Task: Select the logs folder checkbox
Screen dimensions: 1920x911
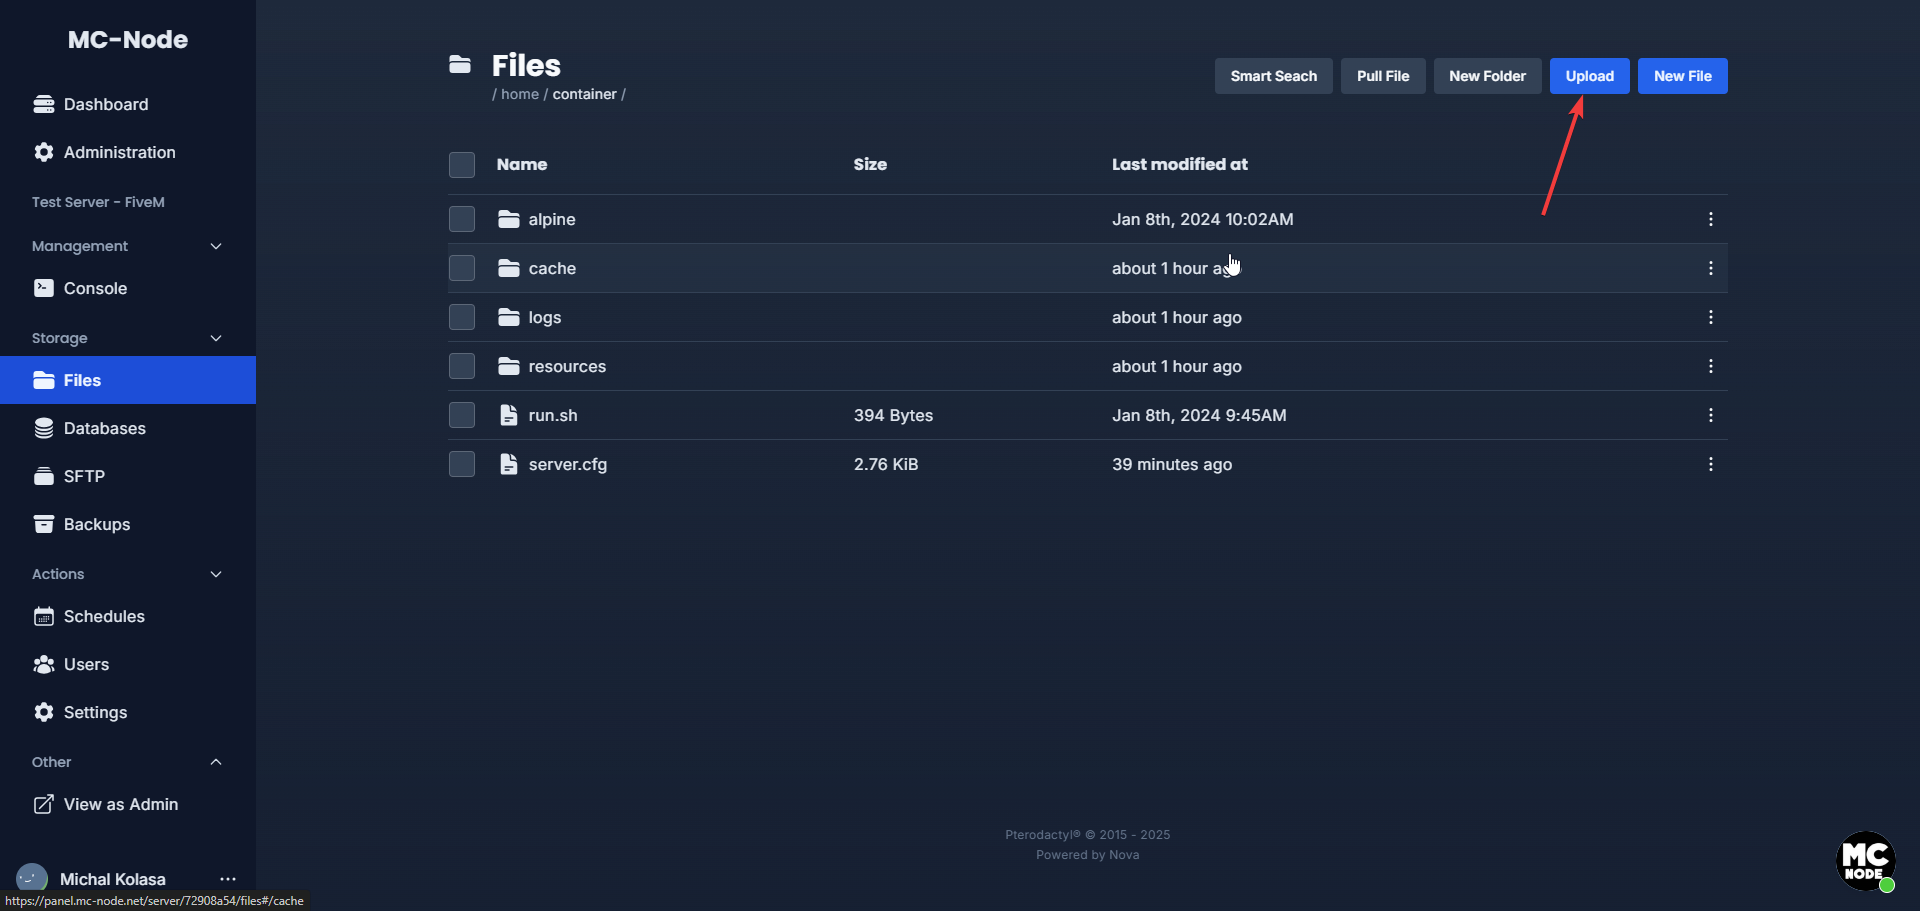Action: click(462, 317)
